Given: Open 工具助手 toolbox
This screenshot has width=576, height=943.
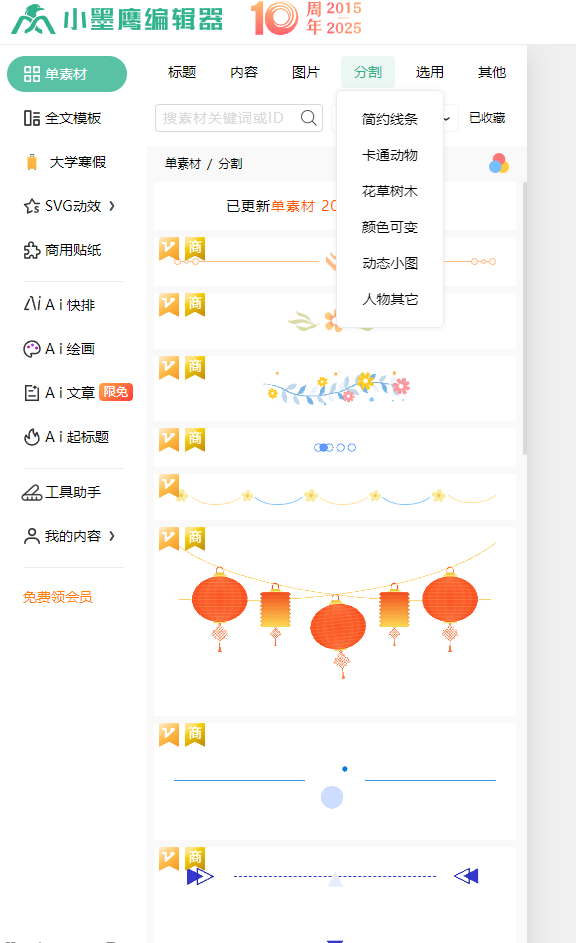Looking at the screenshot, I should (61, 492).
